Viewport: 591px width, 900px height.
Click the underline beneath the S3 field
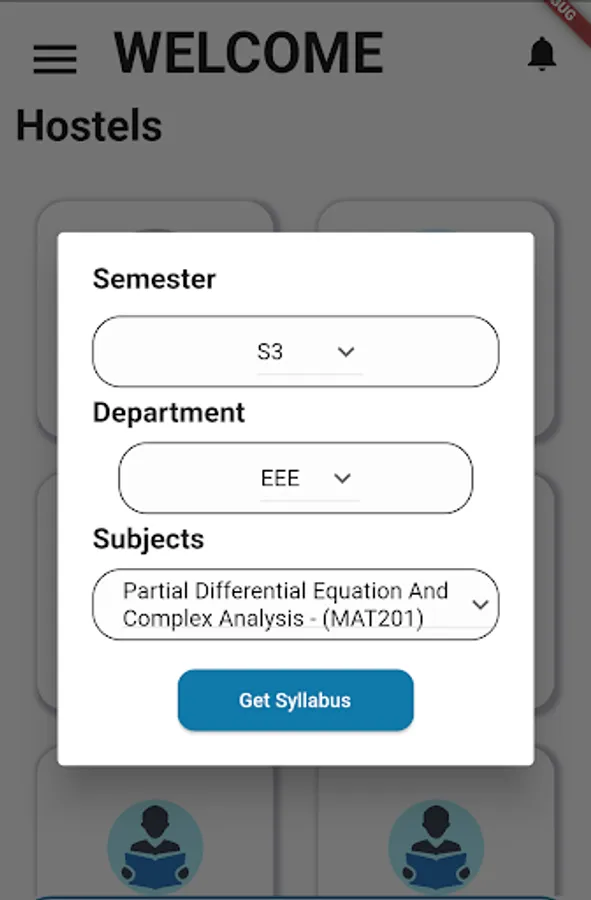(310, 371)
